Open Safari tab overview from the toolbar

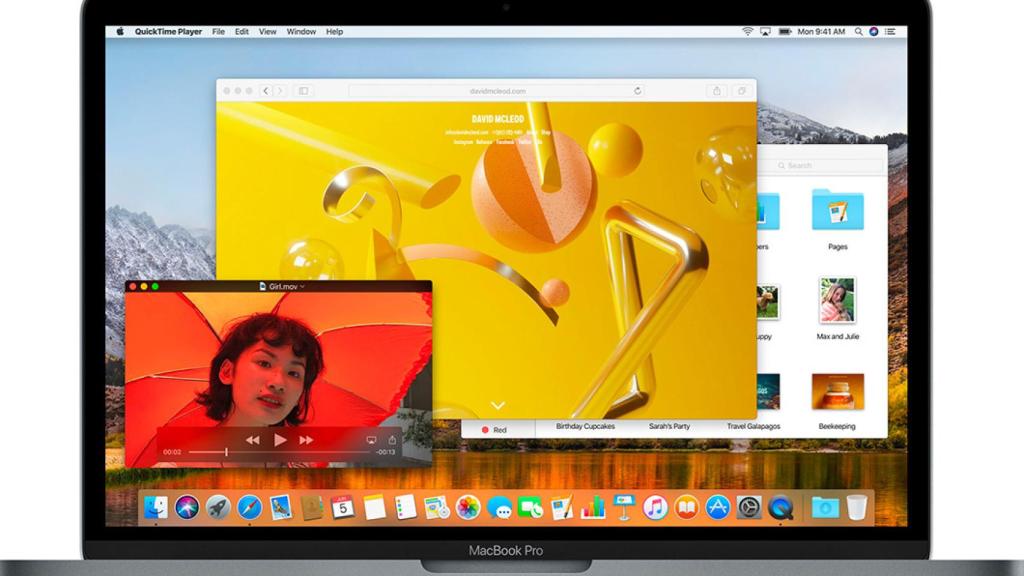click(x=742, y=89)
